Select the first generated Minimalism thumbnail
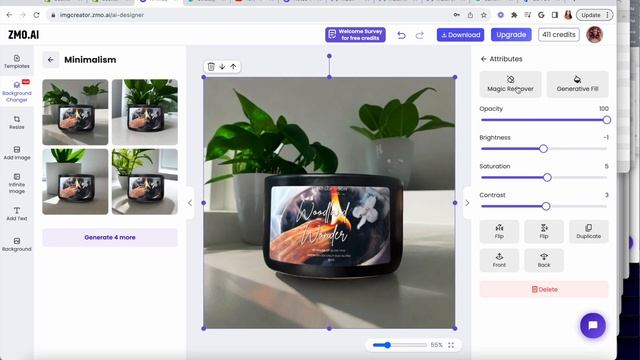The image size is (640, 360). pos(75,112)
